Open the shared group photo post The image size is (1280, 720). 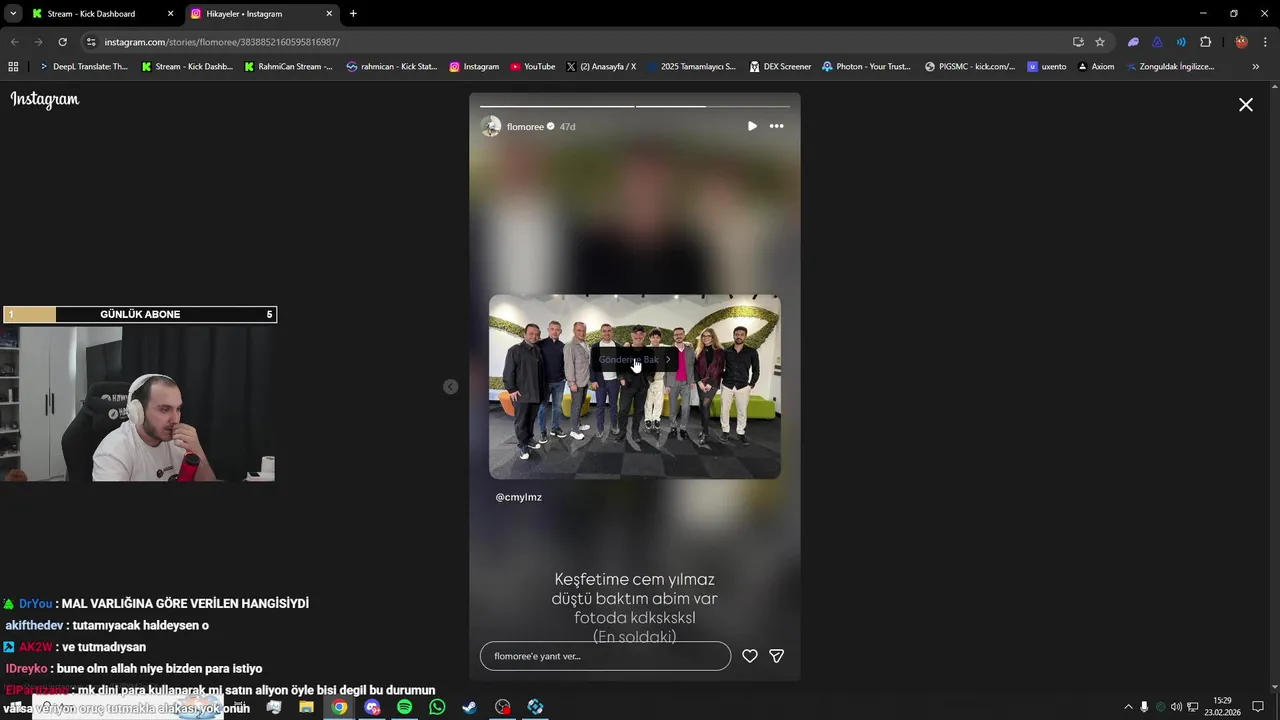coord(635,387)
